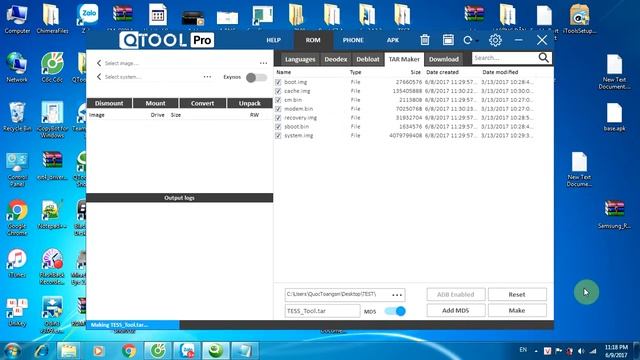Open Internet Explorer from taskbar
640x360 pixels.
tap(42, 351)
